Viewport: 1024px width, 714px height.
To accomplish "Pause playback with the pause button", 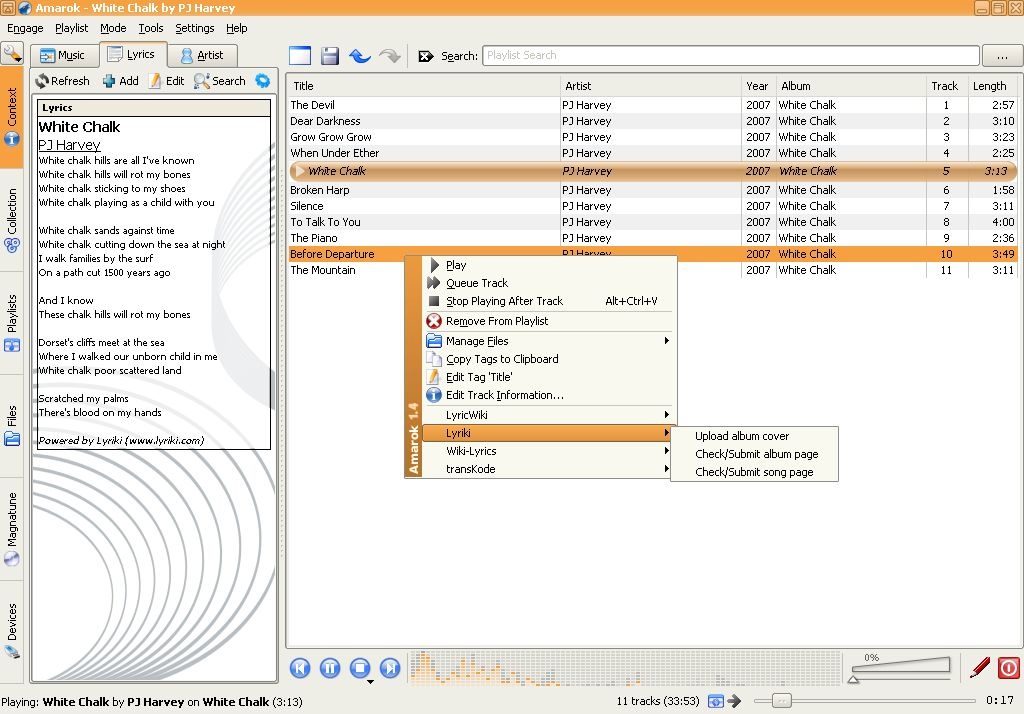I will point(330,668).
